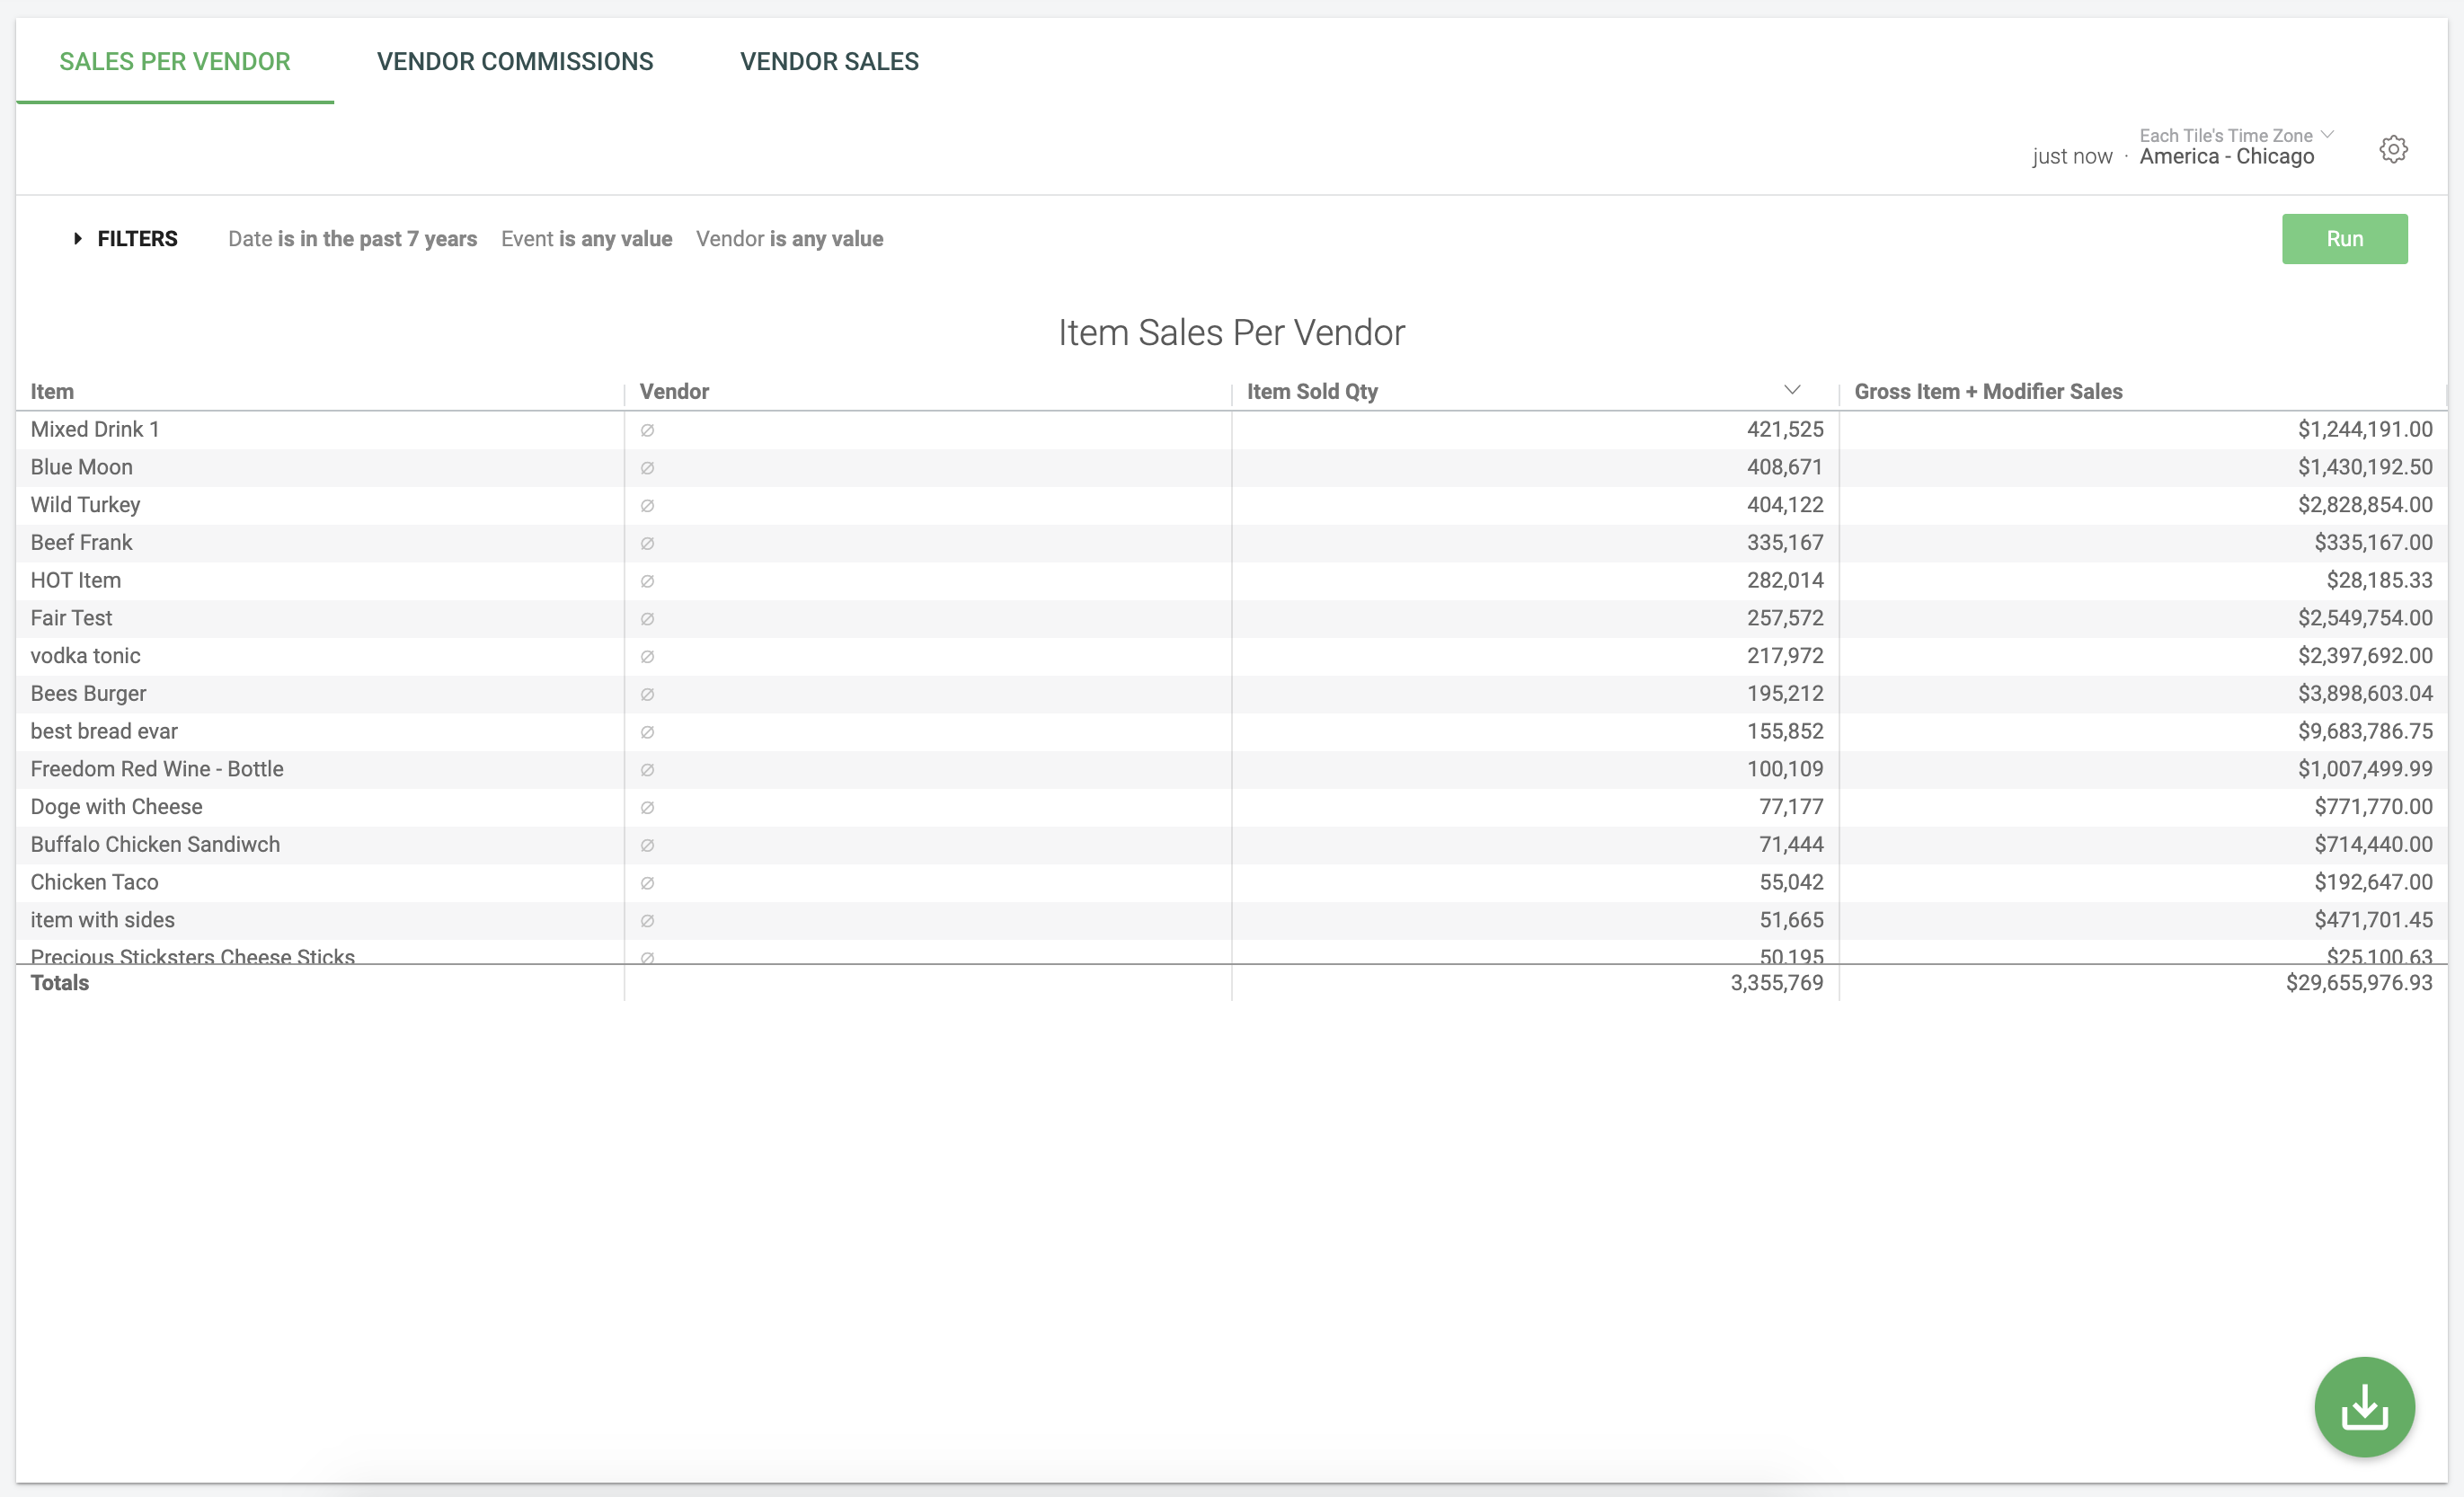Click the quantity value 408,671
This screenshot has height=1497, width=2464.
point(1785,467)
